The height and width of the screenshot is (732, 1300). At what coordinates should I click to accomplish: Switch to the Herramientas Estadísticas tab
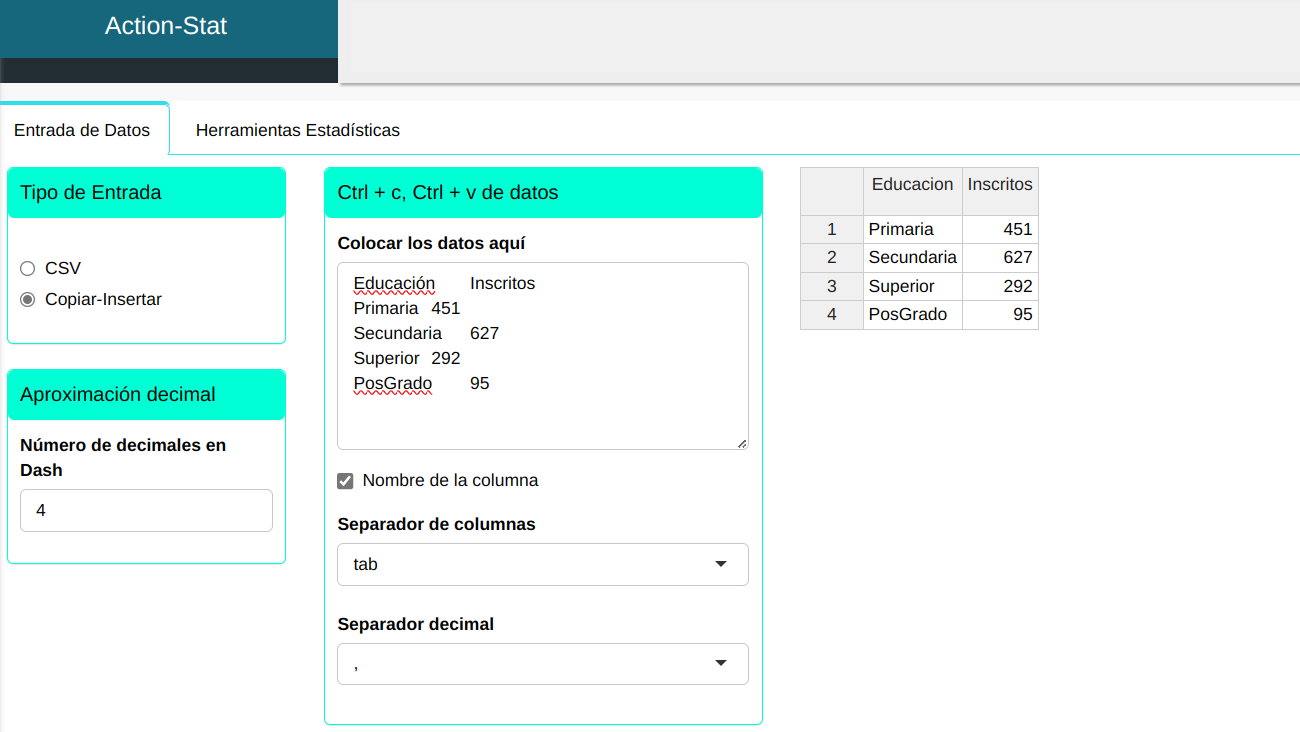(x=297, y=130)
